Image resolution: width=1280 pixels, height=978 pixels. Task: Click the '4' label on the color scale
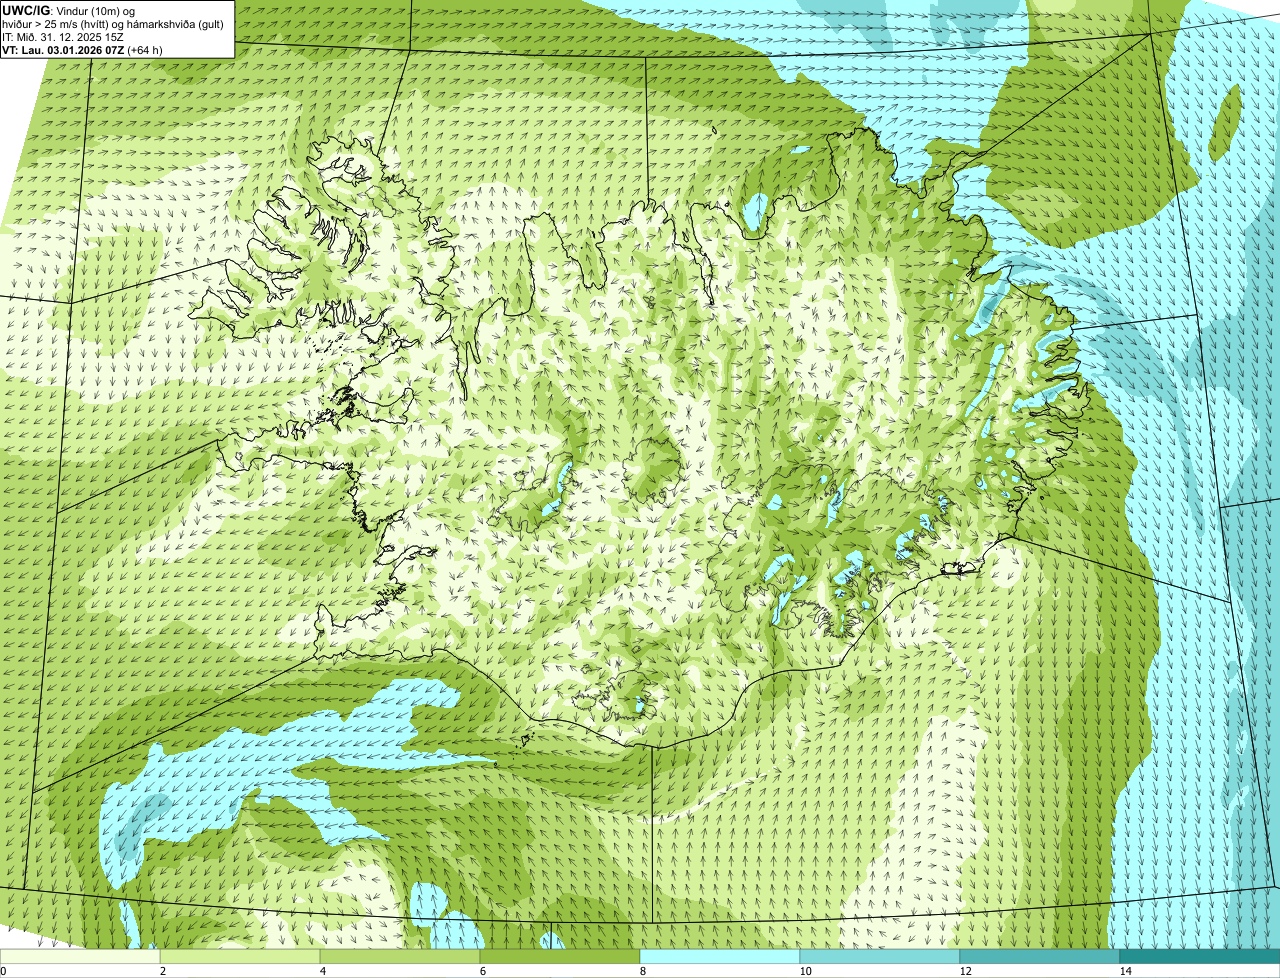(x=323, y=971)
